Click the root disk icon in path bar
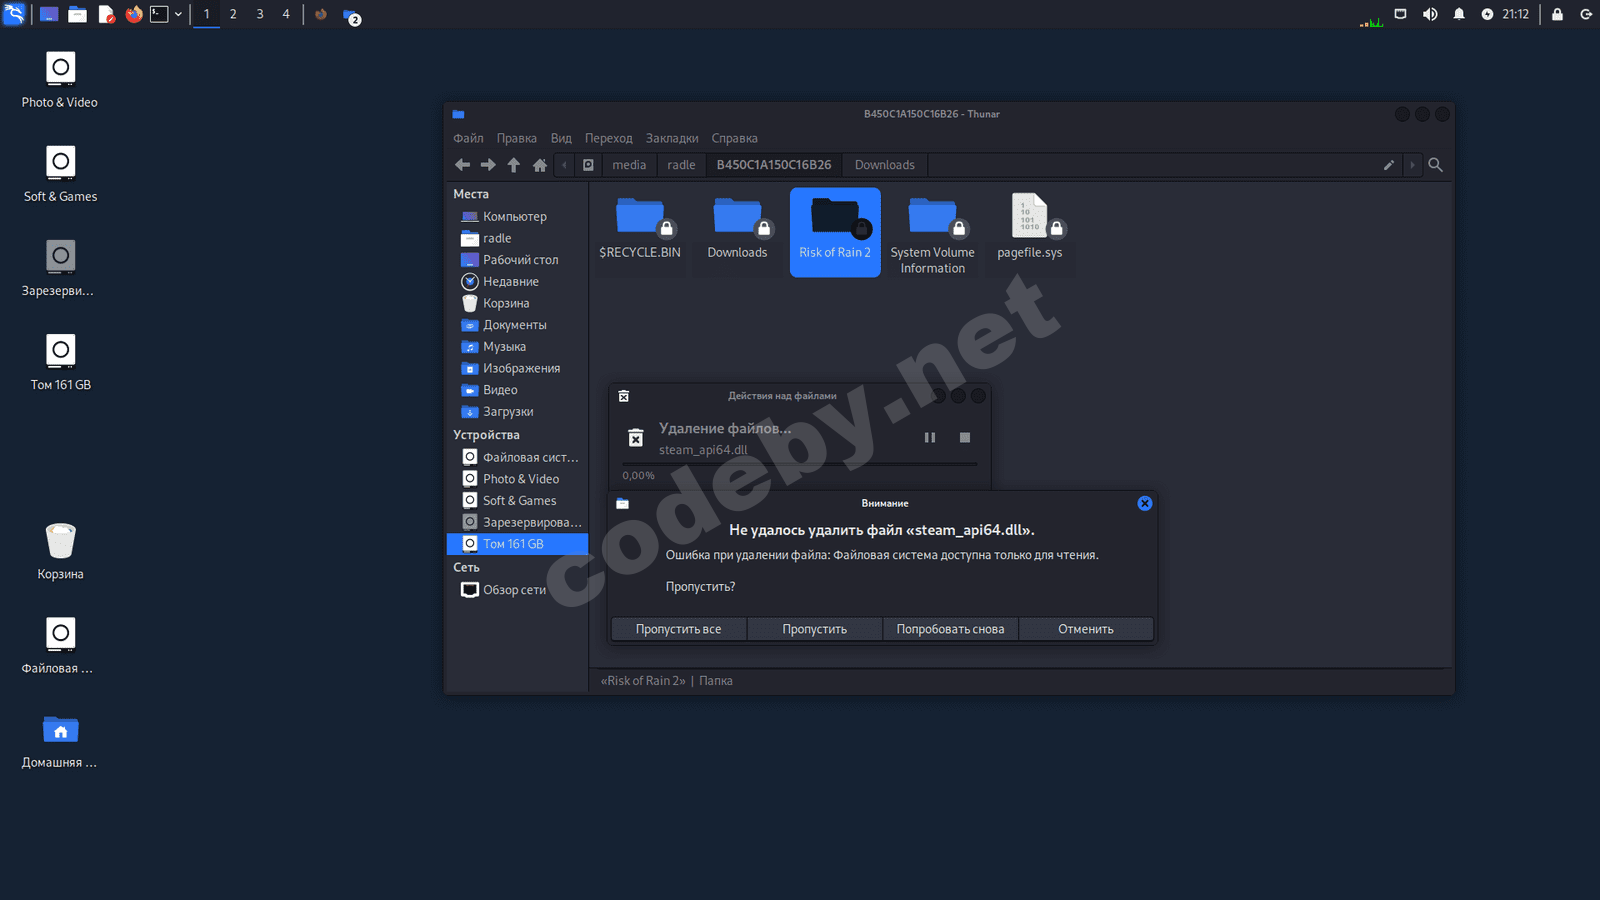Viewport: 1600px width, 900px height. [588, 165]
